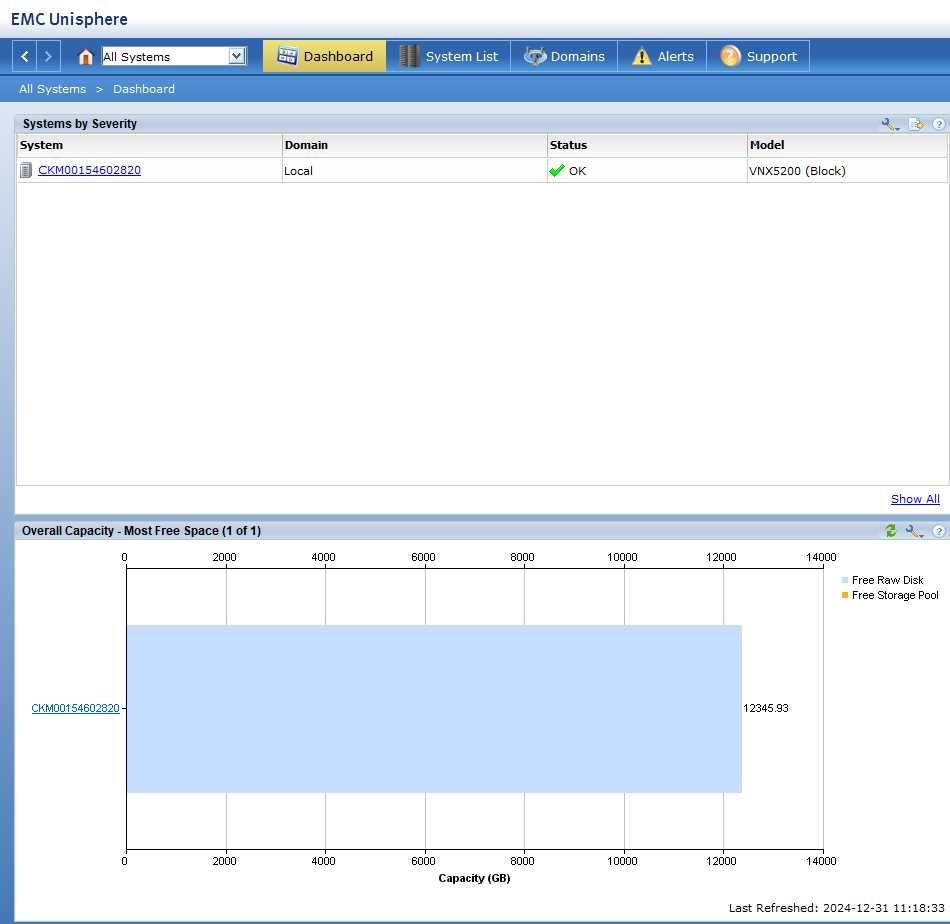Go forward with the right arrow button
The height and width of the screenshot is (924, 950).
click(48, 56)
